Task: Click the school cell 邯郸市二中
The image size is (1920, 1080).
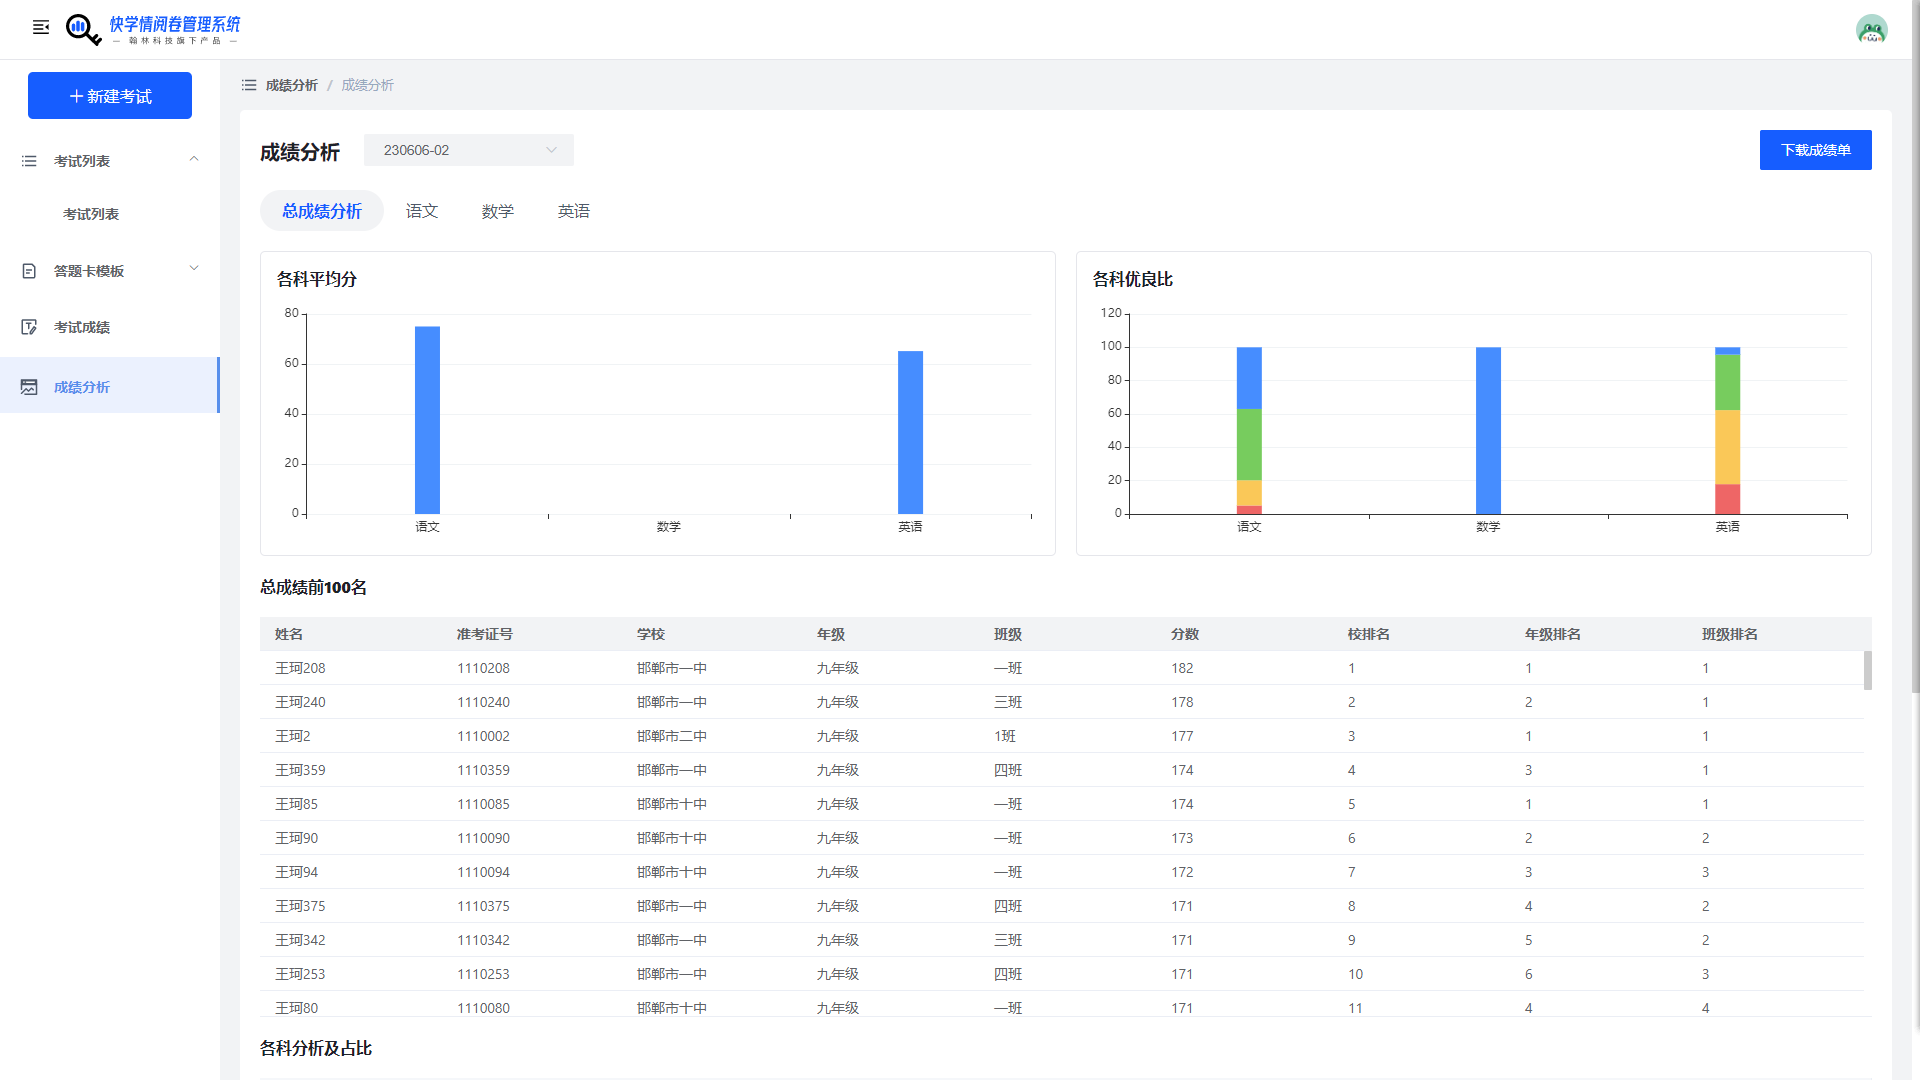Action: point(672,736)
